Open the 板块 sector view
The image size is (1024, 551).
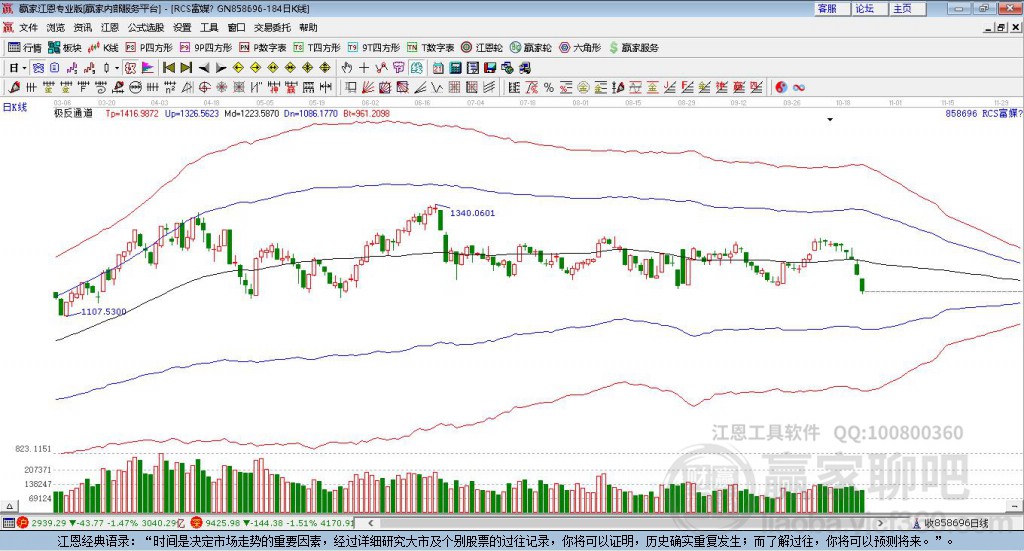point(64,48)
